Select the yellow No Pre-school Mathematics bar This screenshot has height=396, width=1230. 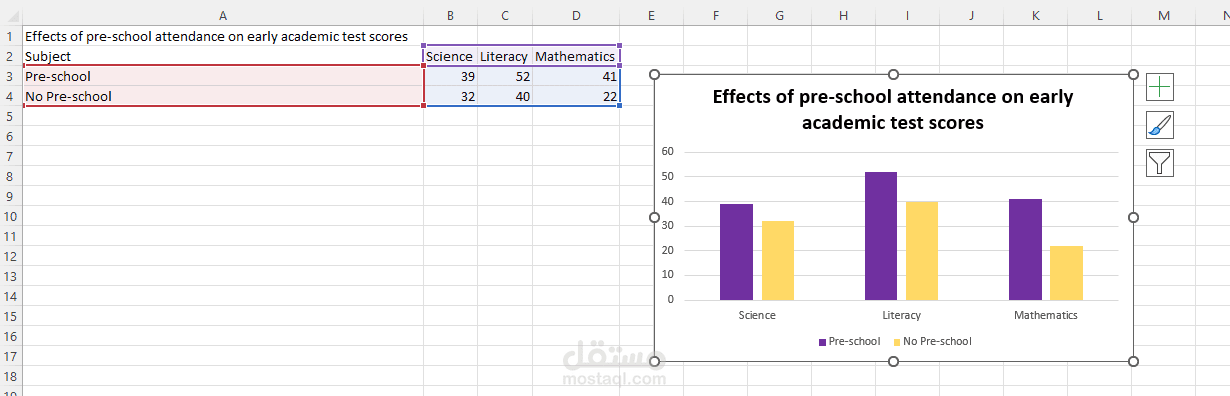click(x=1066, y=273)
